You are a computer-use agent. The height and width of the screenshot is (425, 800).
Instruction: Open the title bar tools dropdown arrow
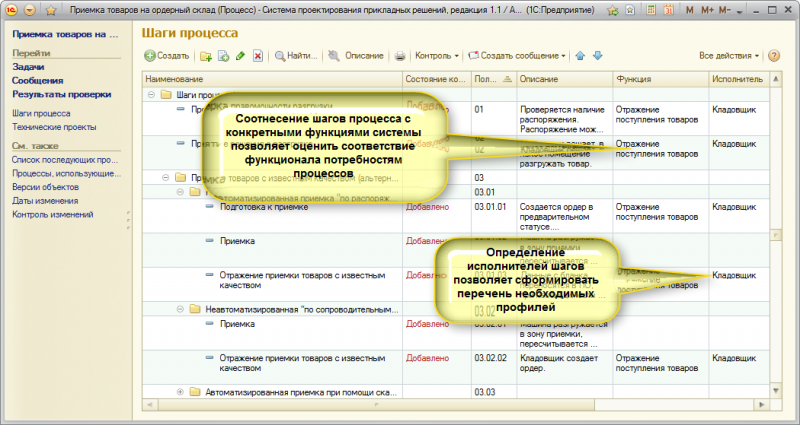click(740, 11)
